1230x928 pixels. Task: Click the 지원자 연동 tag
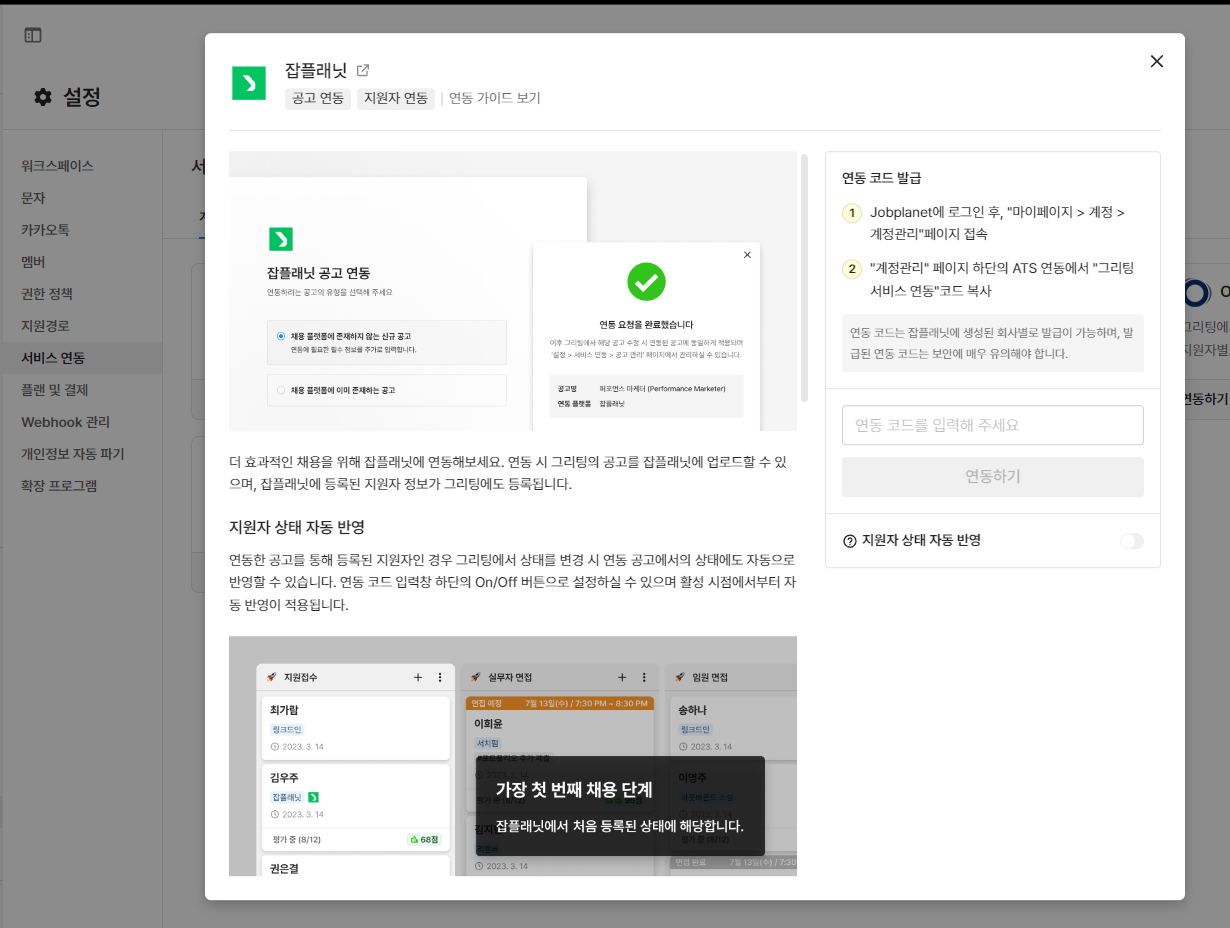(x=396, y=98)
